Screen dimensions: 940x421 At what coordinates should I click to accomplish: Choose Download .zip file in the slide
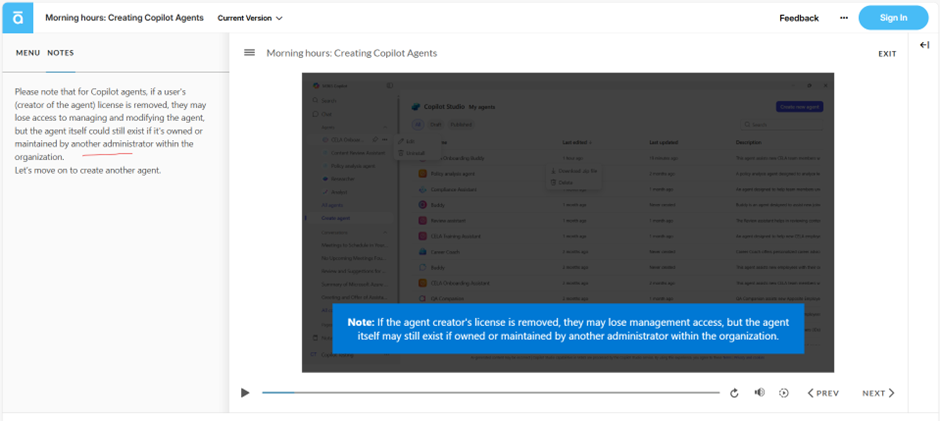tap(574, 171)
